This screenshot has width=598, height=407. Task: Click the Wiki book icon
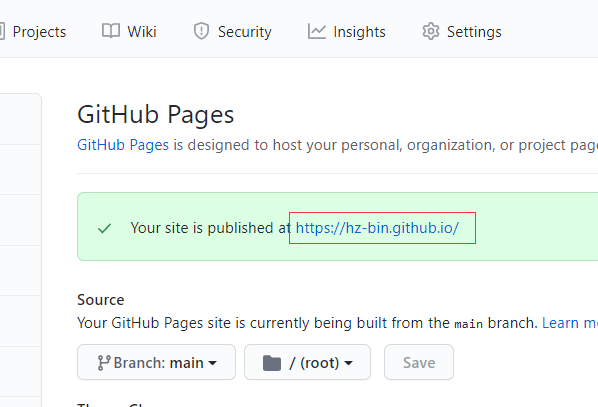111,31
